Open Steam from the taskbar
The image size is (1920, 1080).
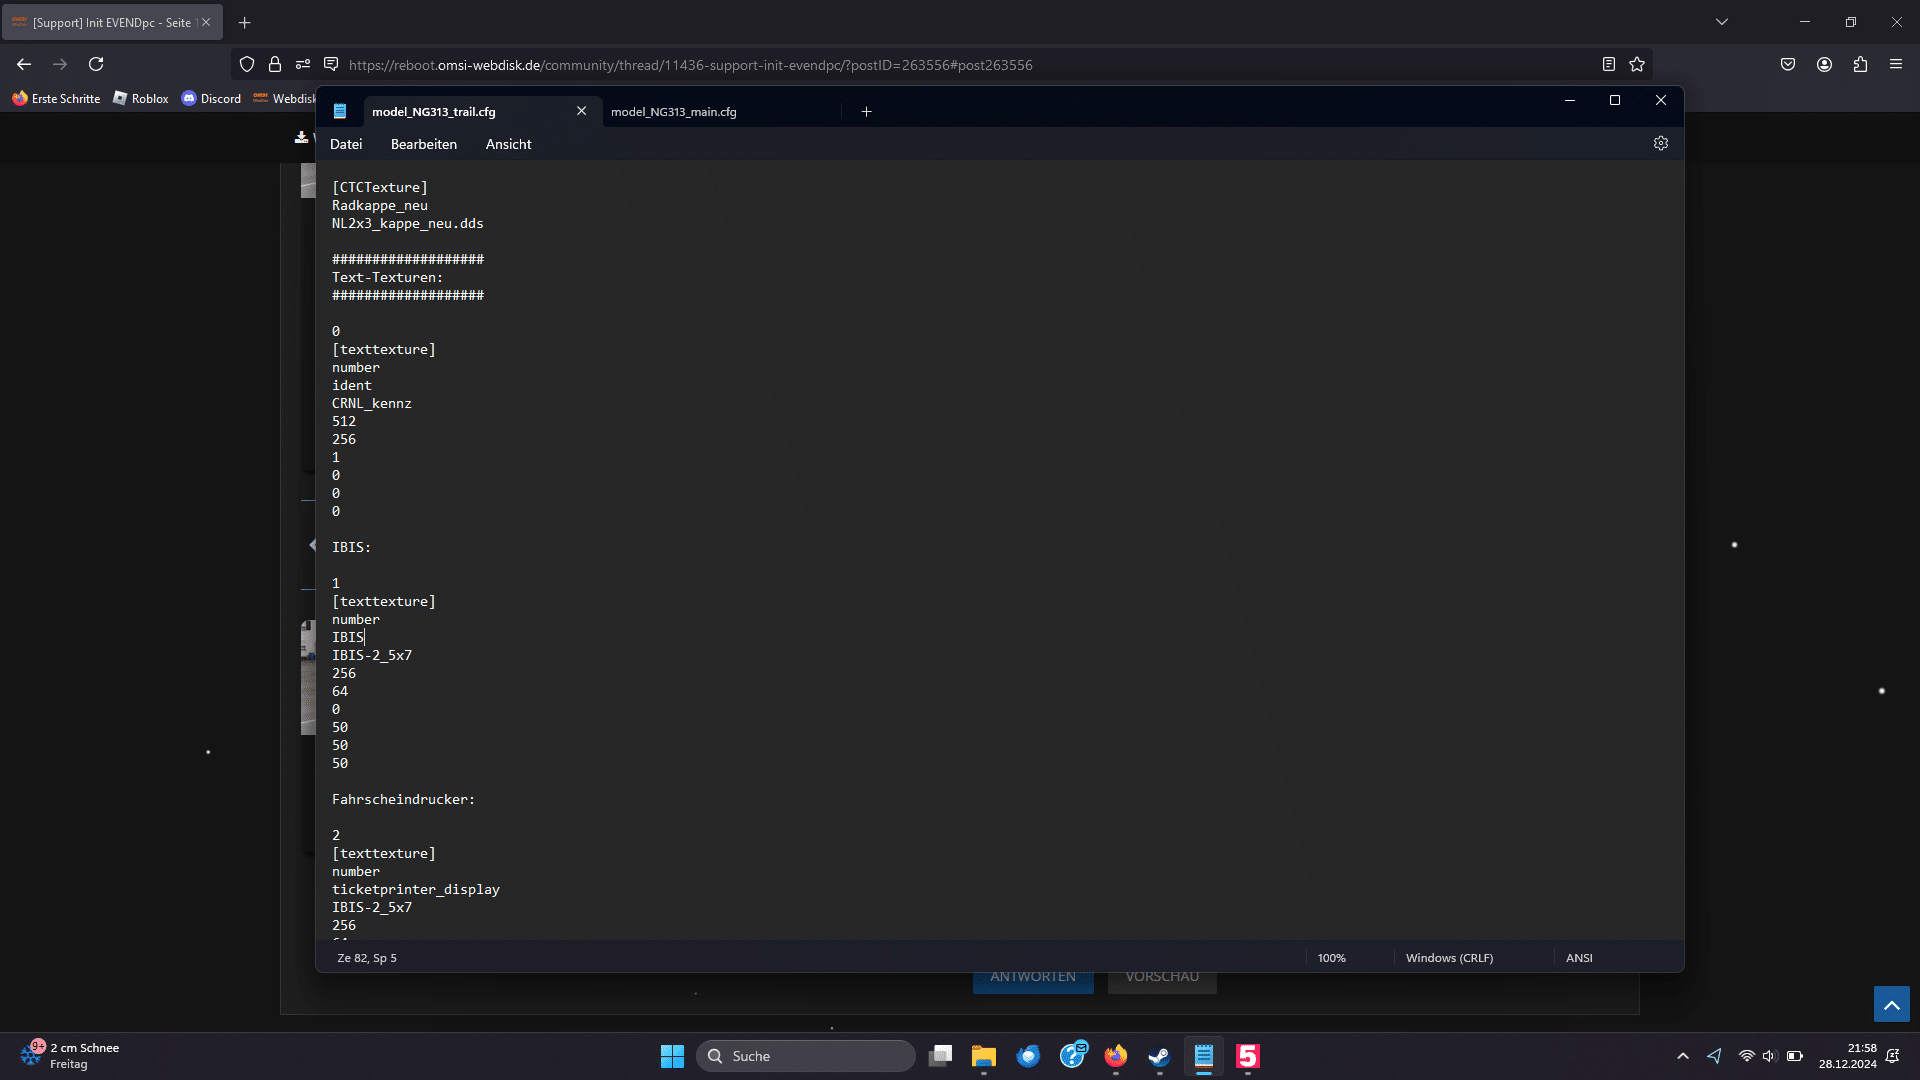coord(1159,1056)
